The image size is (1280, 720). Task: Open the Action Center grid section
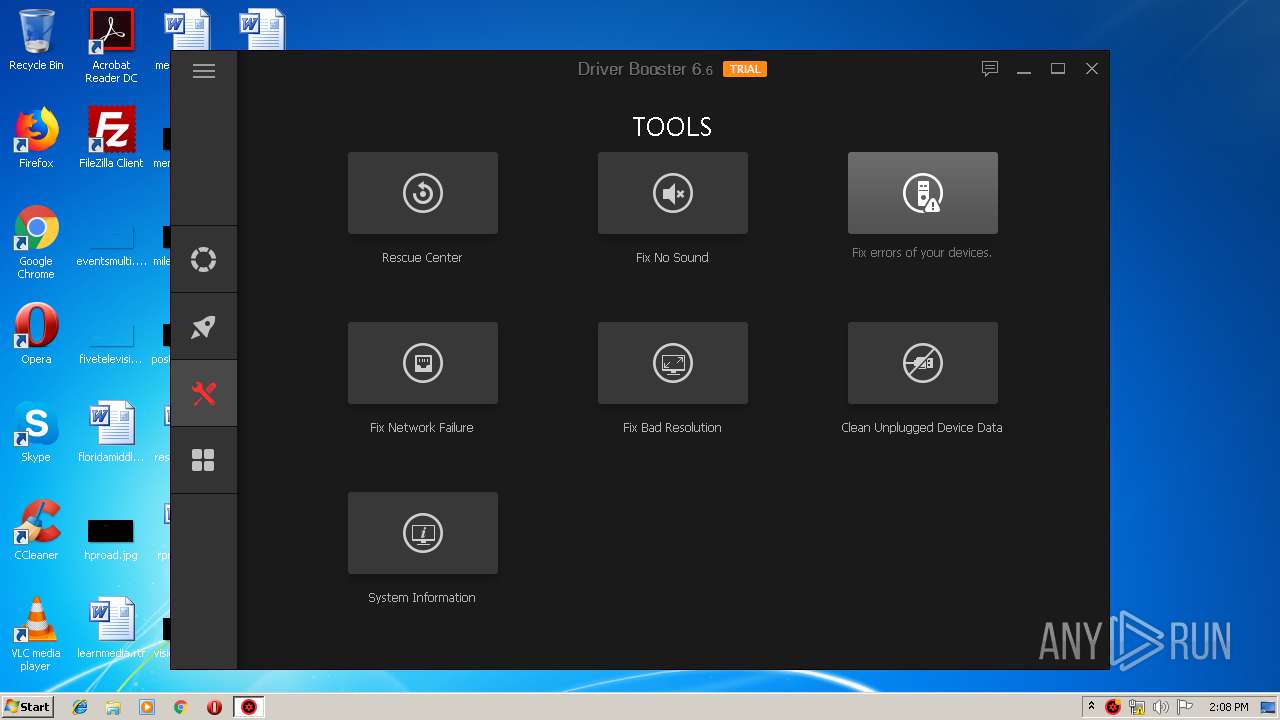click(203, 460)
